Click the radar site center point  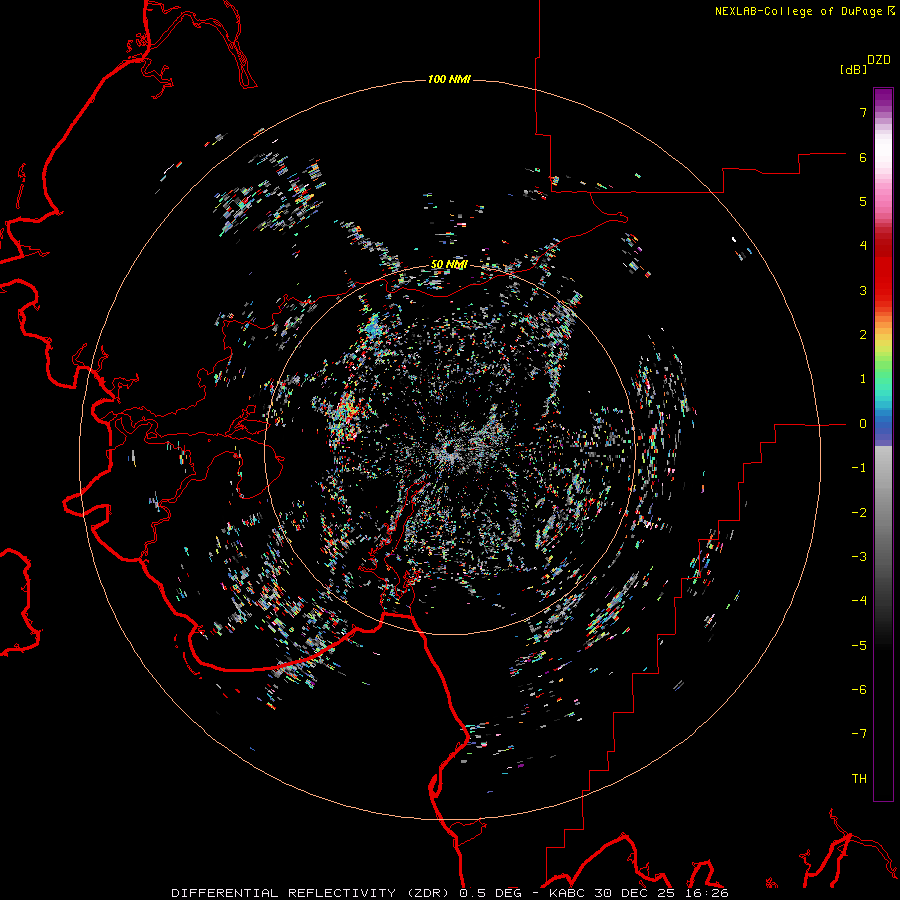coord(450,449)
